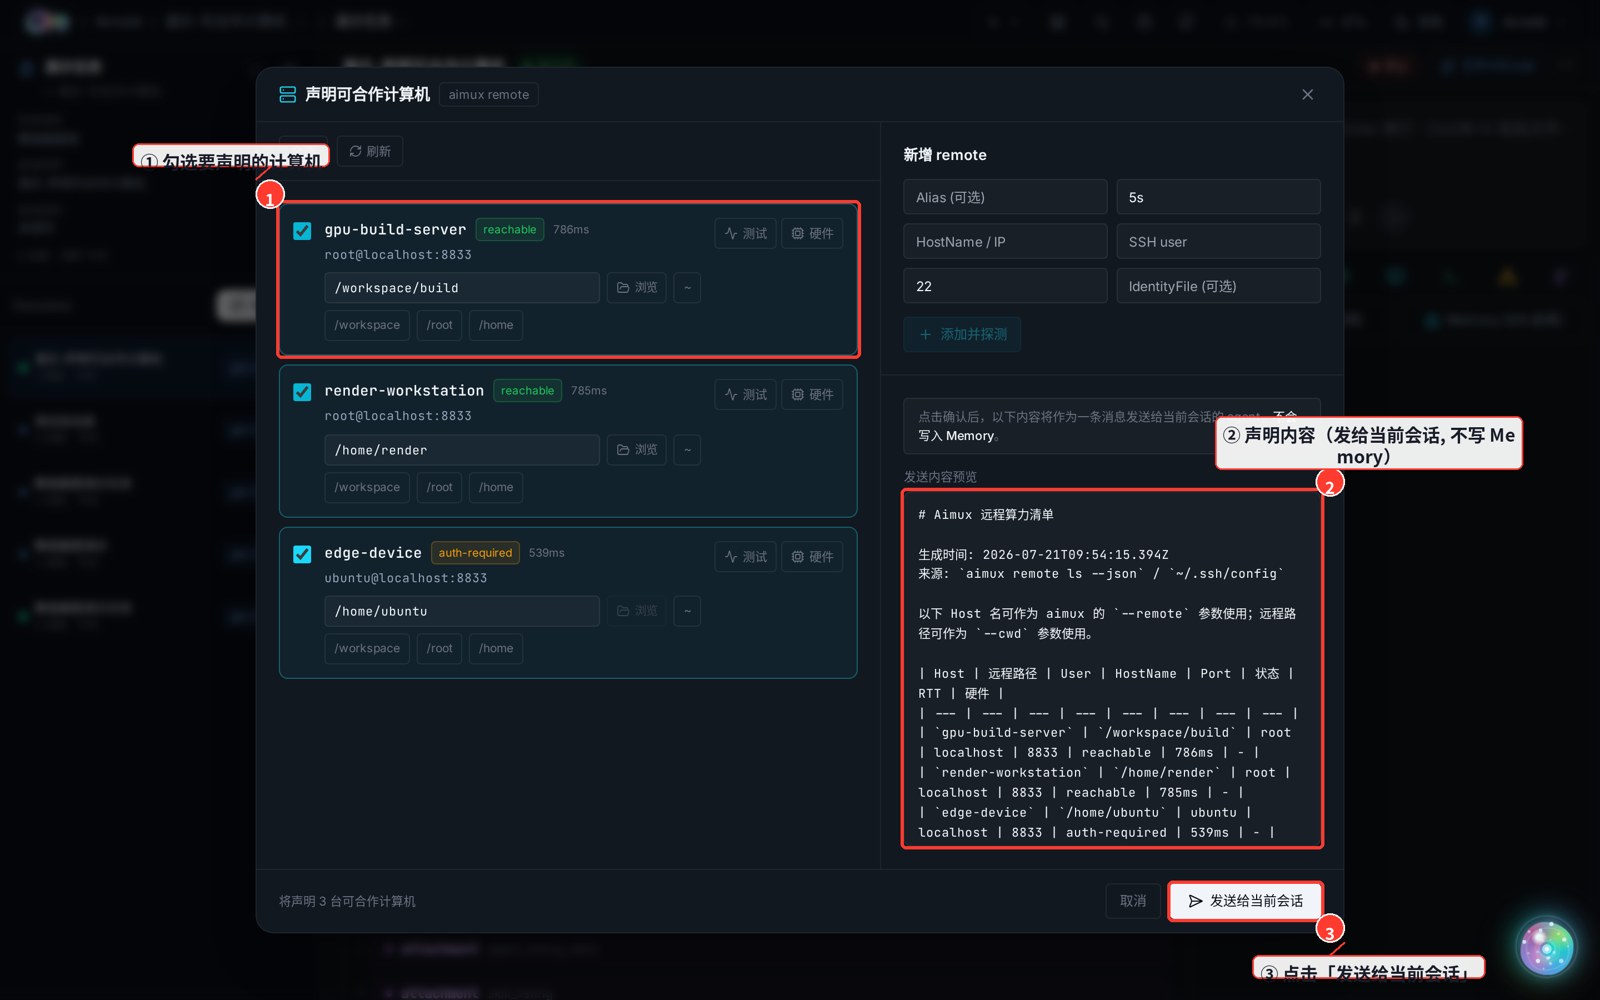Viewport: 1600px width, 1000px height.
Task: Click 浏览 next to /home/render
Action: (637, 450)
